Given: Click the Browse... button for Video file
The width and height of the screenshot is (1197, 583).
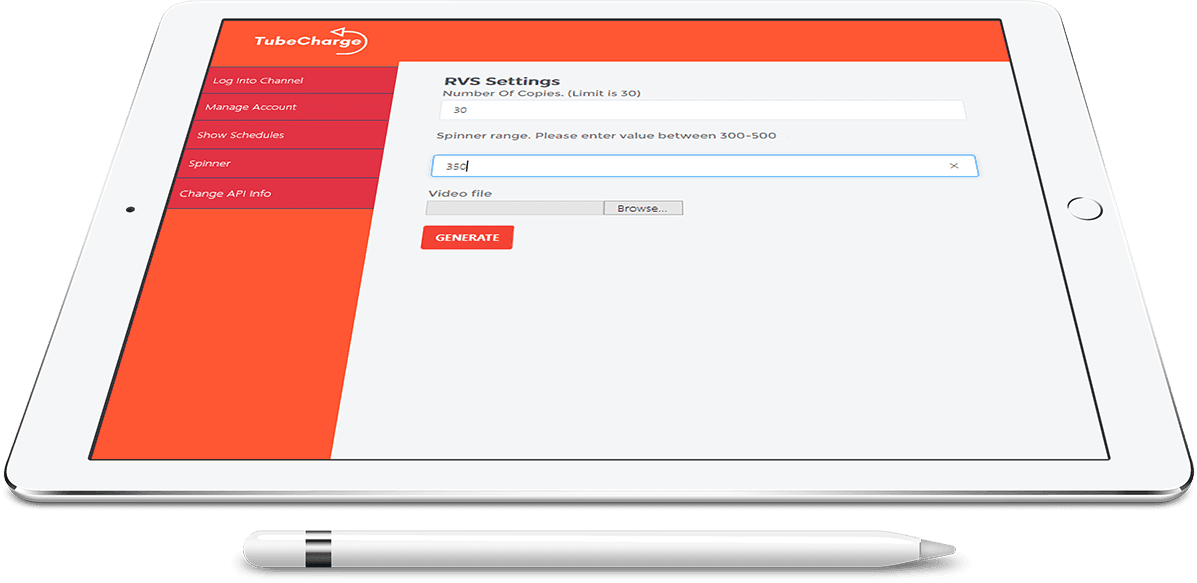Looking at the screenshot, I should tap(643, 208).
